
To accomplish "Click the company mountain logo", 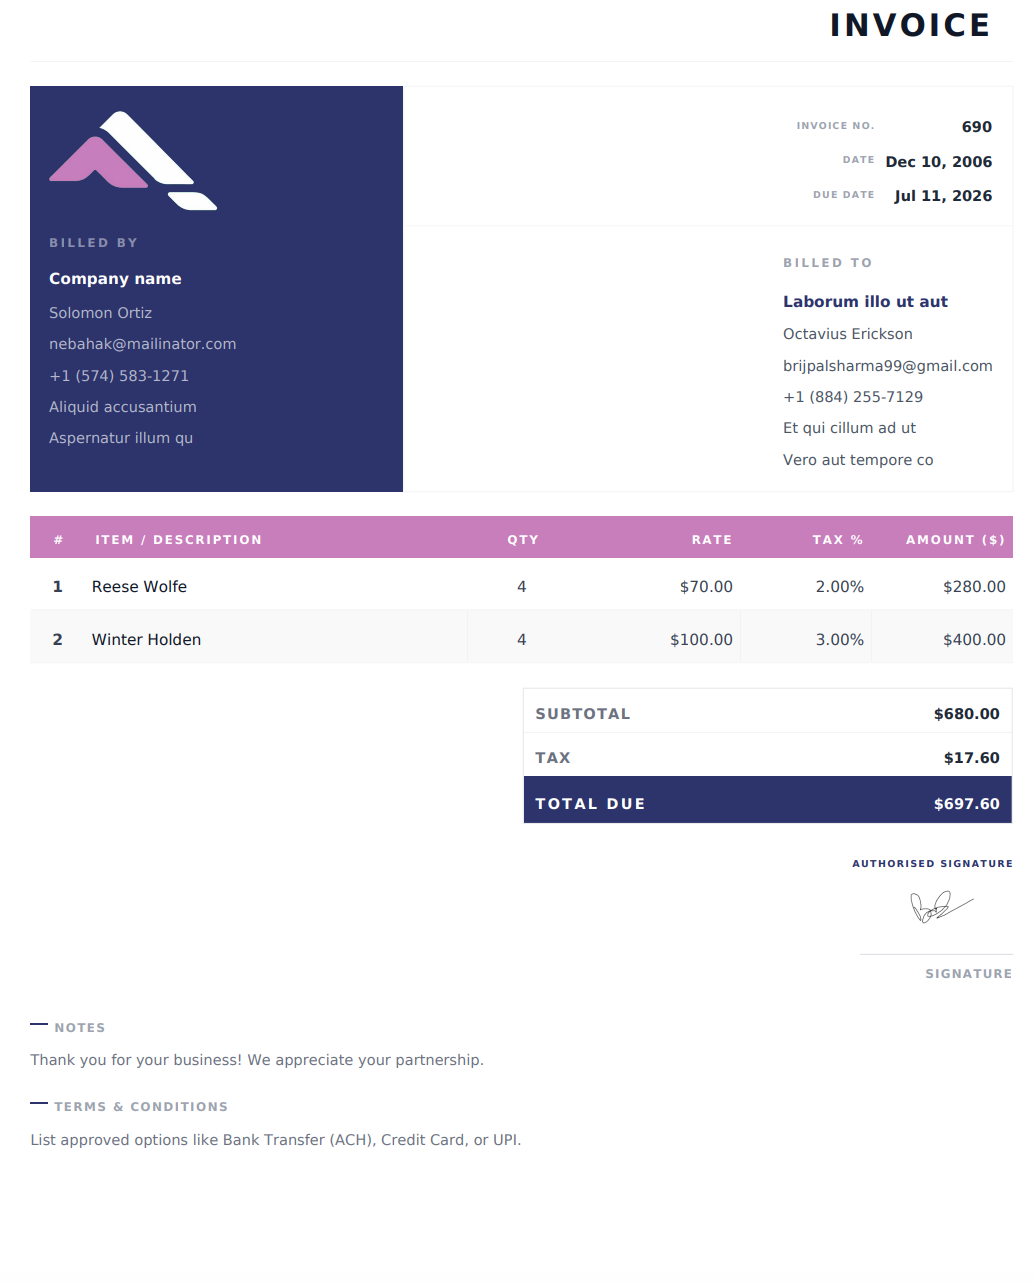I will [133, 160].
